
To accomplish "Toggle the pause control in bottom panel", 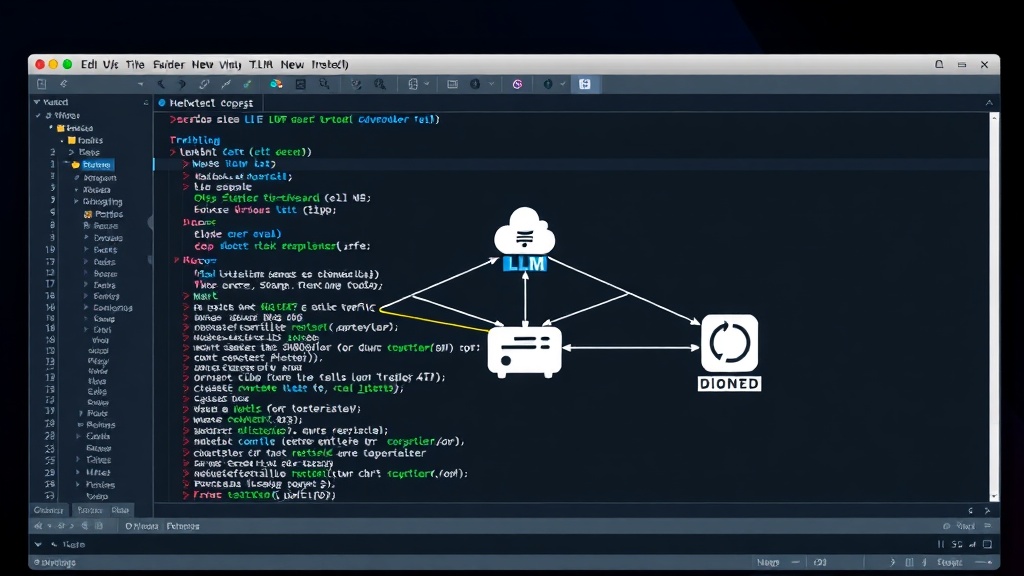I will (x=940, y=544).
